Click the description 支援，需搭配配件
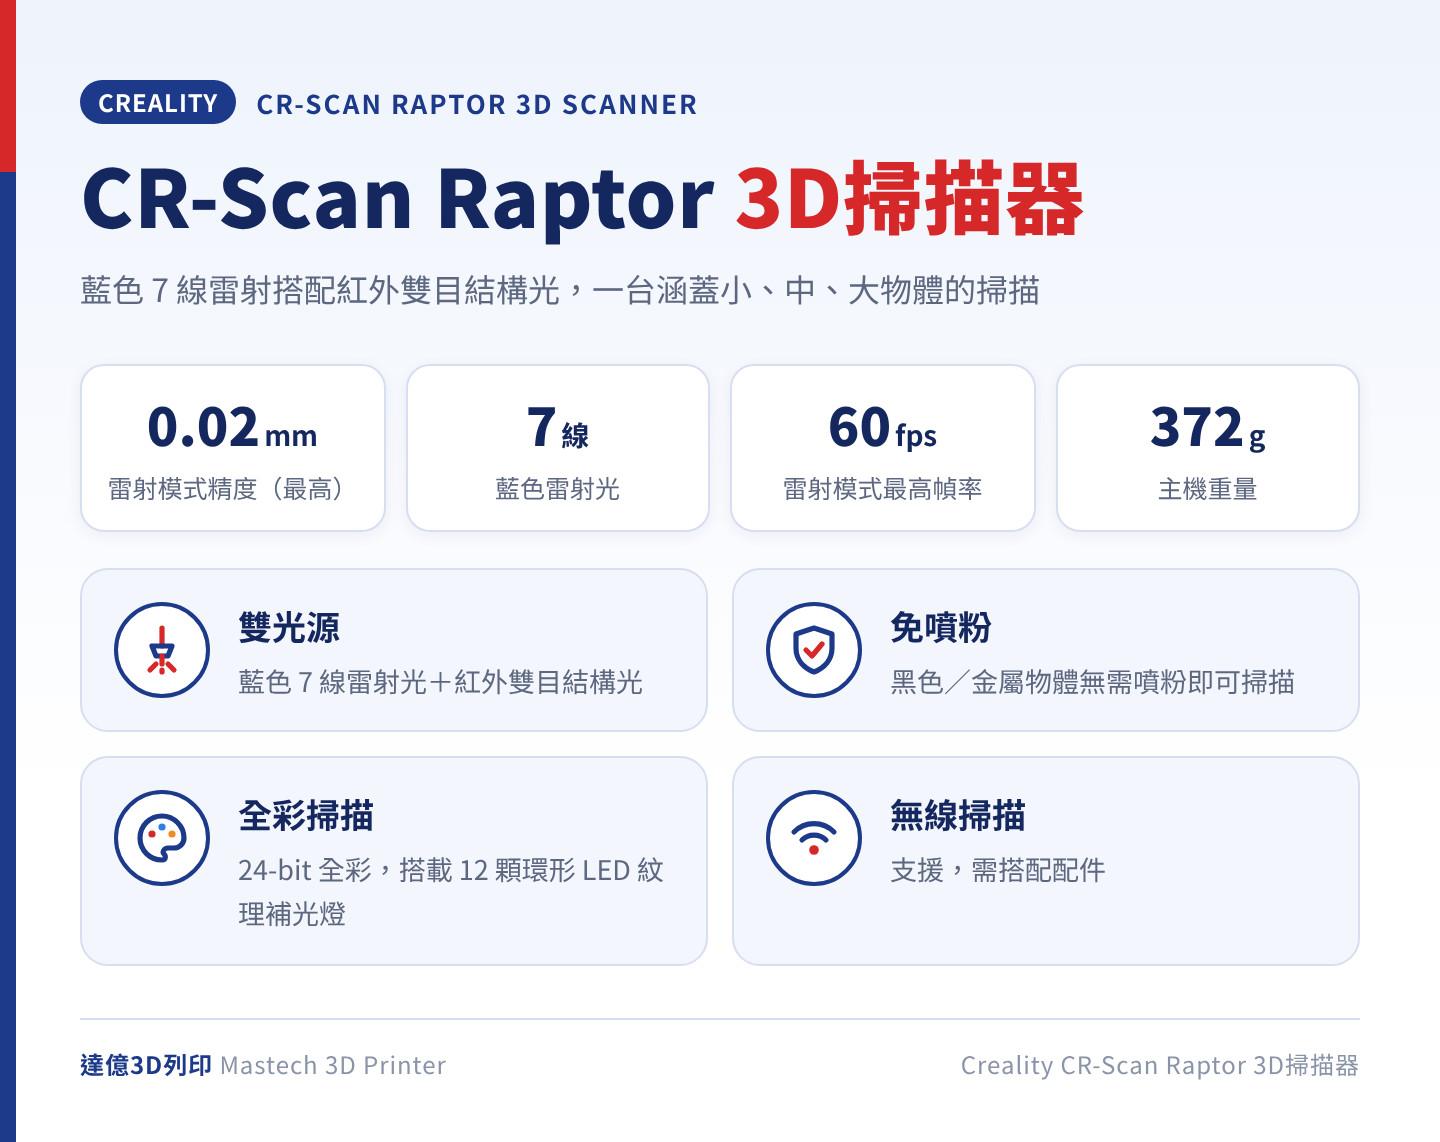1440x1142 pixels. tap(998, 870)
